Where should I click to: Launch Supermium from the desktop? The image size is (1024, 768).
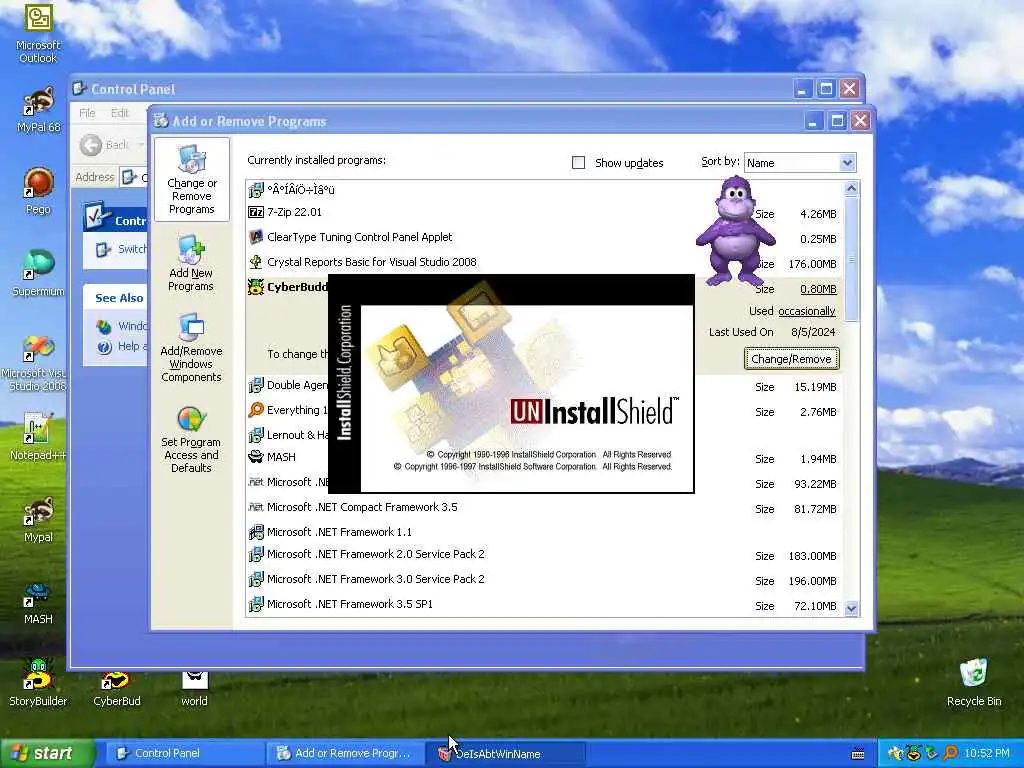(38, 273)
